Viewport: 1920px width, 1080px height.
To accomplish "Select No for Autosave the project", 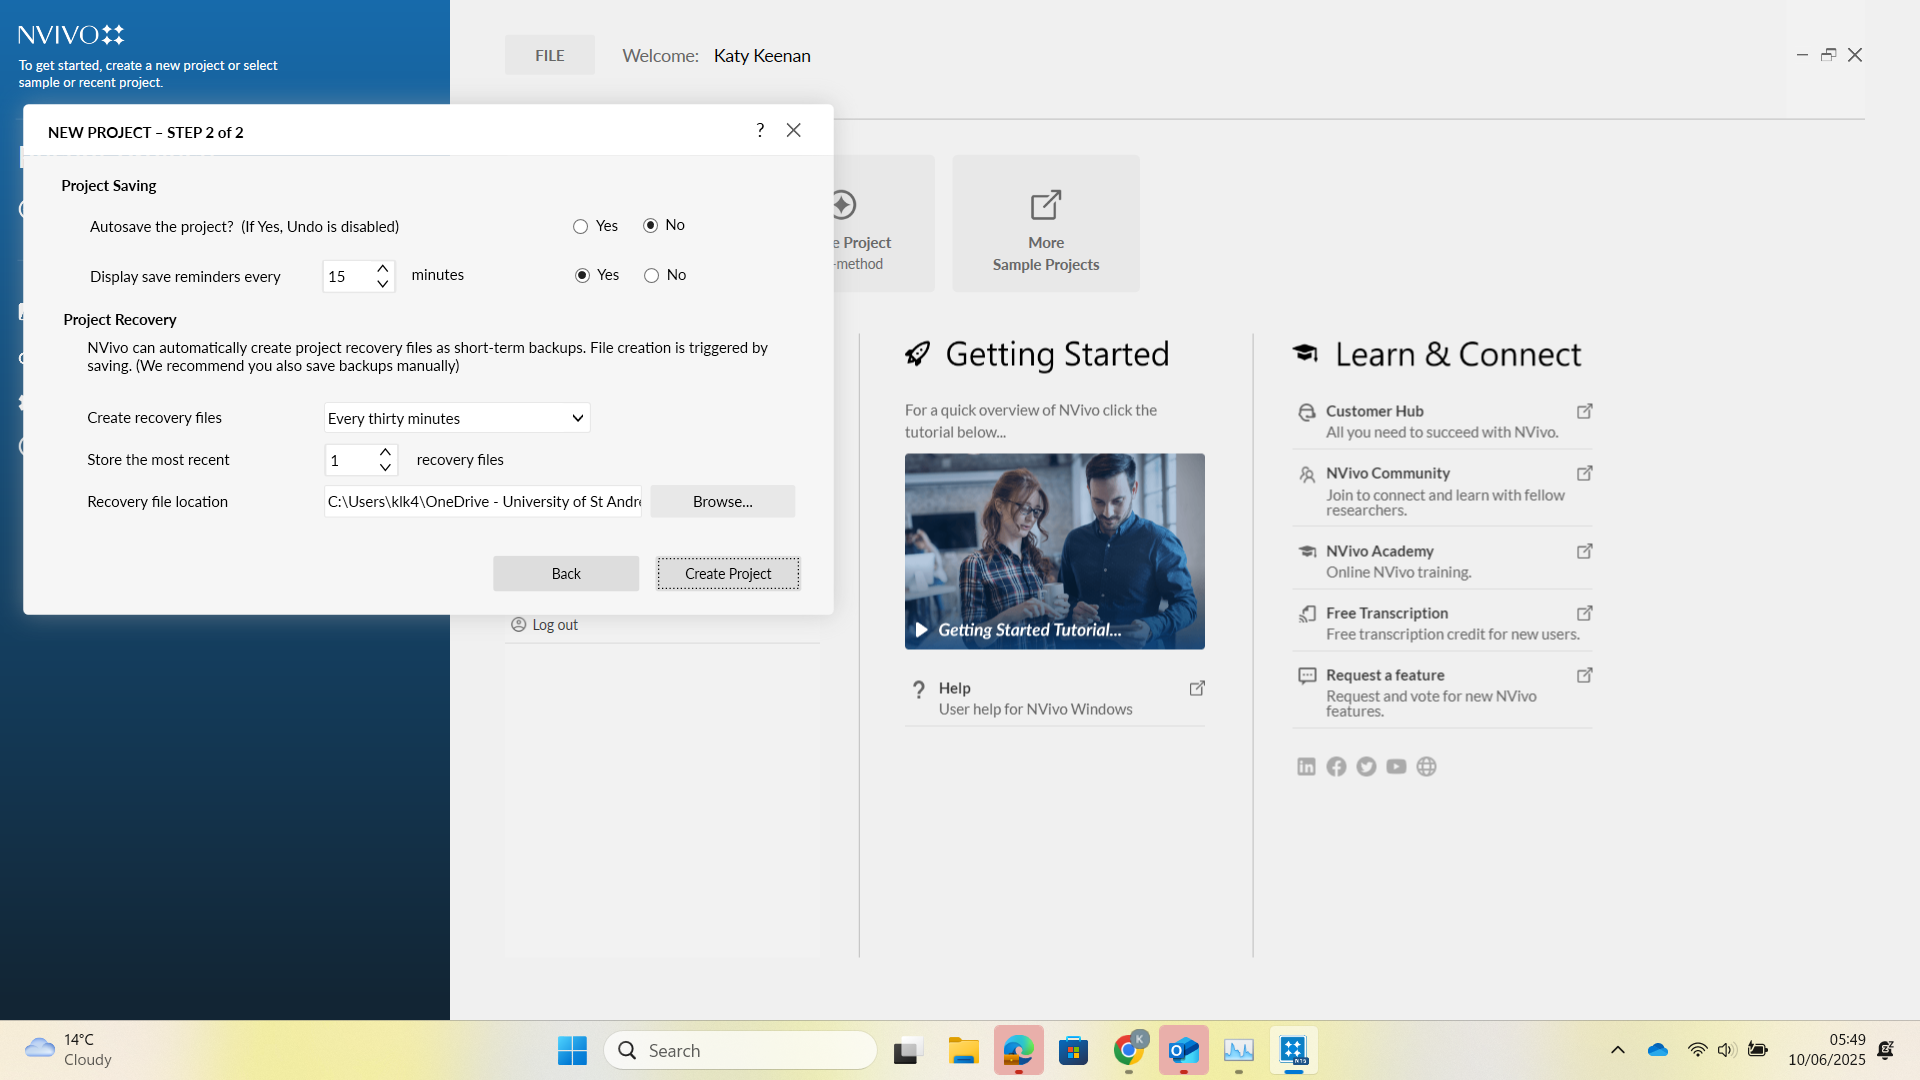I will click(x=650, y=226).
